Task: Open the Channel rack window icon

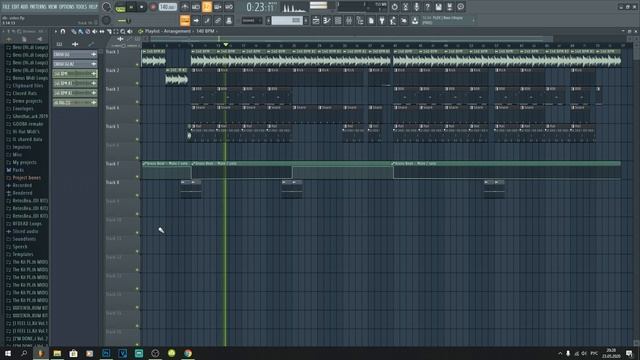Action: (x=338, y=20)
